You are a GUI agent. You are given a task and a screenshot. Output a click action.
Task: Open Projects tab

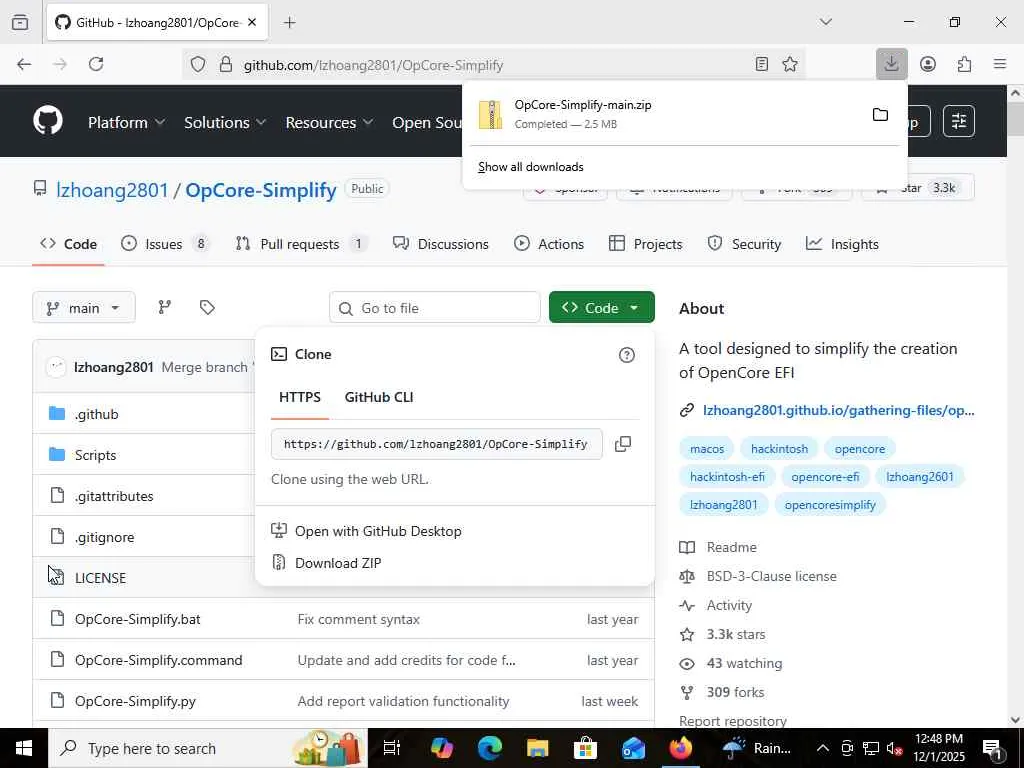tap(646, 244)
